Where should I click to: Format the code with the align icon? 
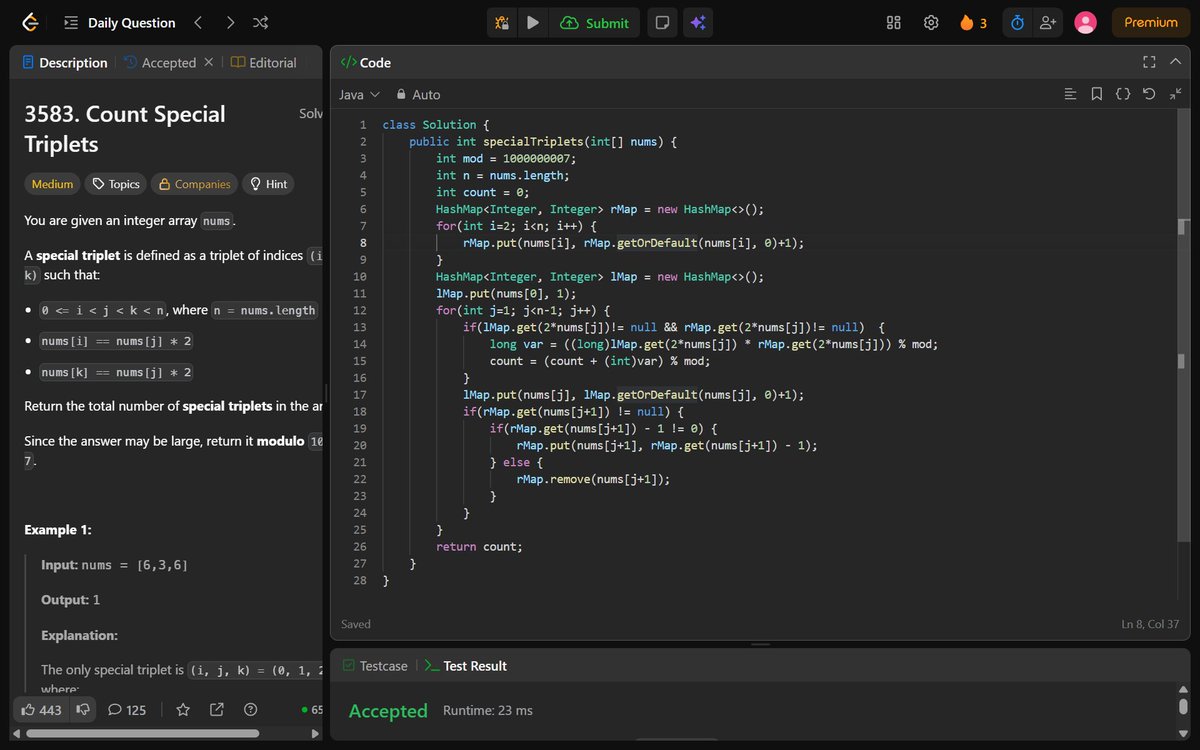point(1070,94)
